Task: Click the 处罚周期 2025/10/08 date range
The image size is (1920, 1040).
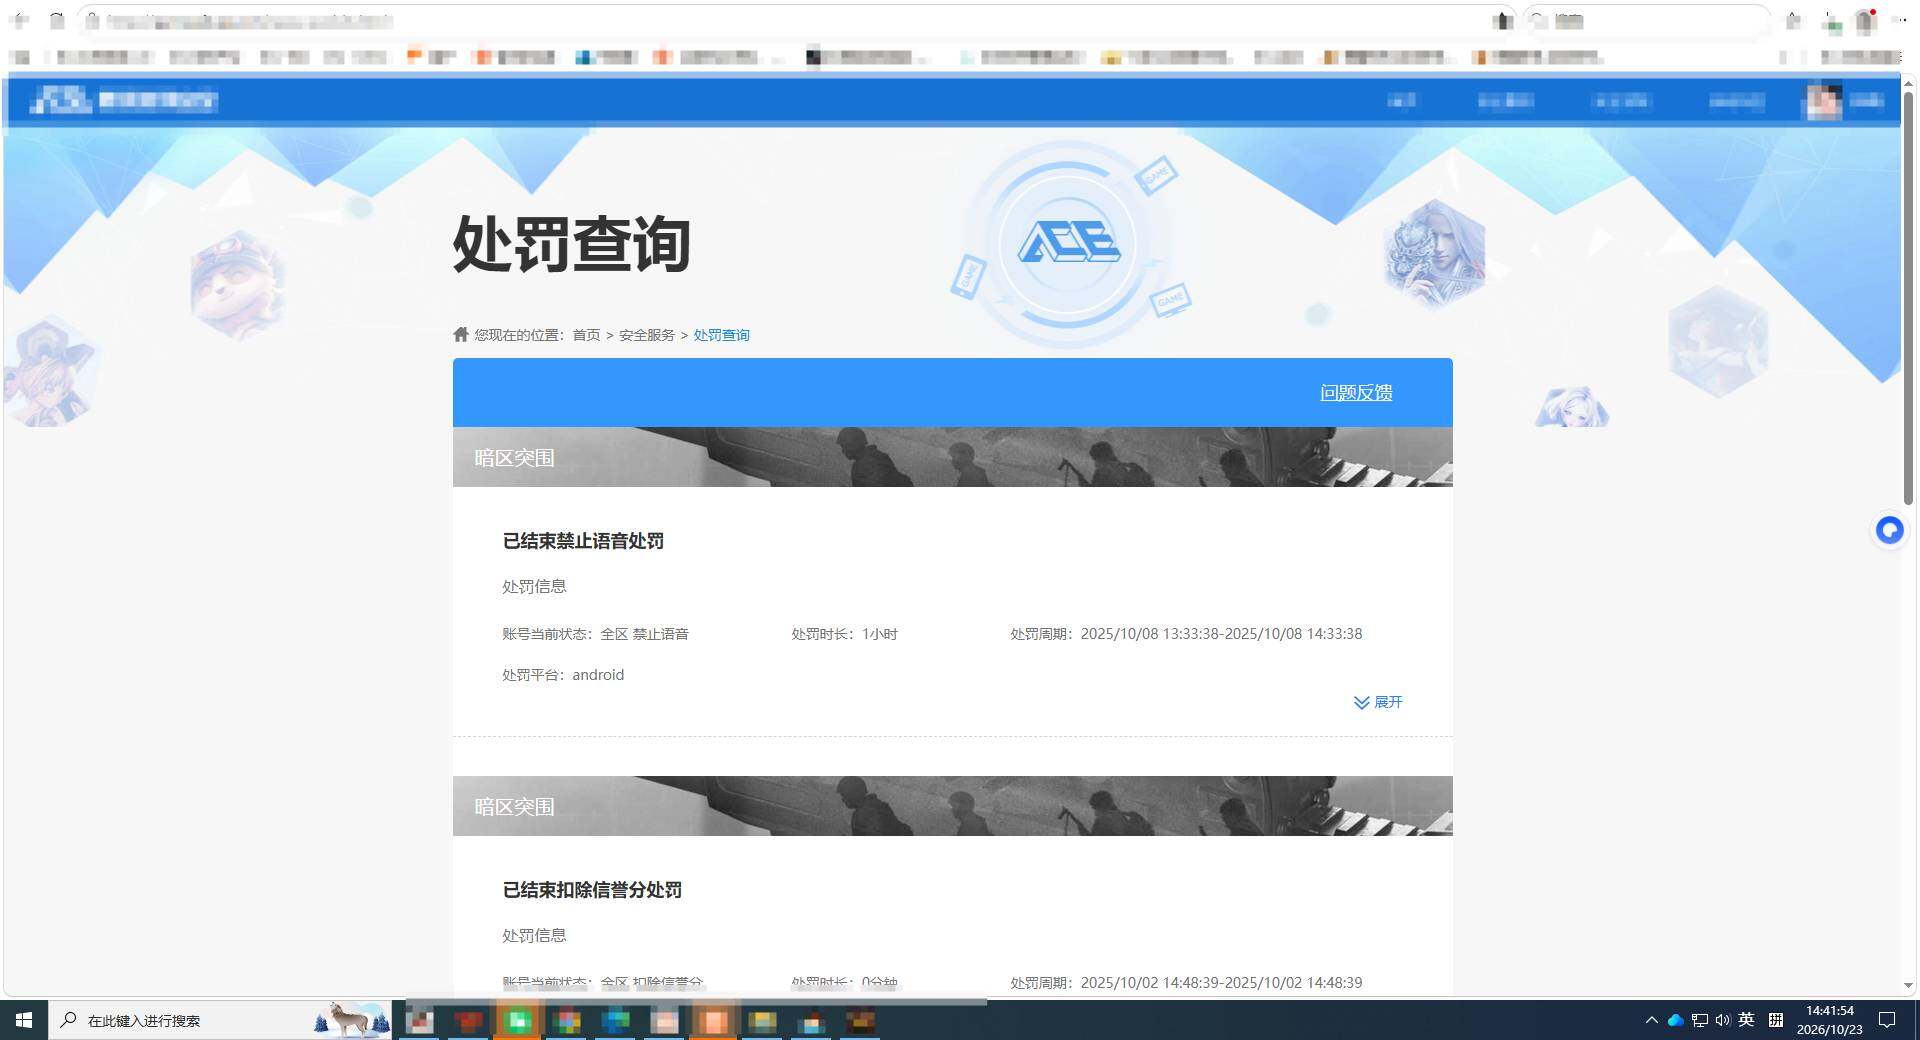Action: coord(1186,634)
